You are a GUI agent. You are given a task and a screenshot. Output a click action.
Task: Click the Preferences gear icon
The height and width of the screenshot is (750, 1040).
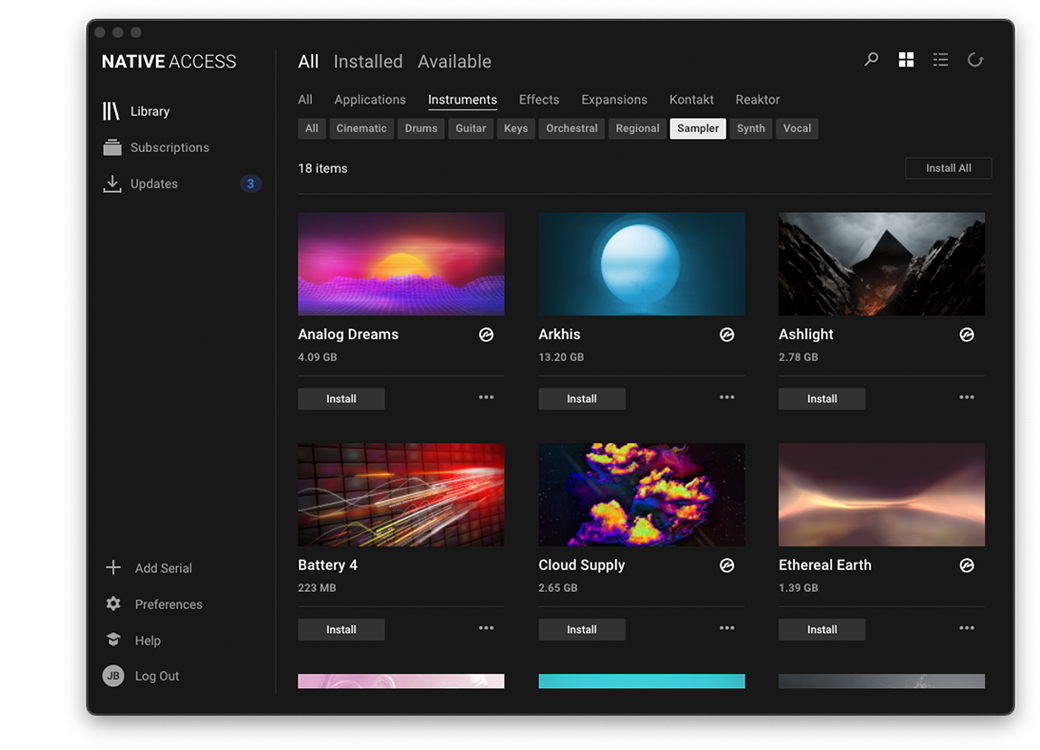[113, 603]
